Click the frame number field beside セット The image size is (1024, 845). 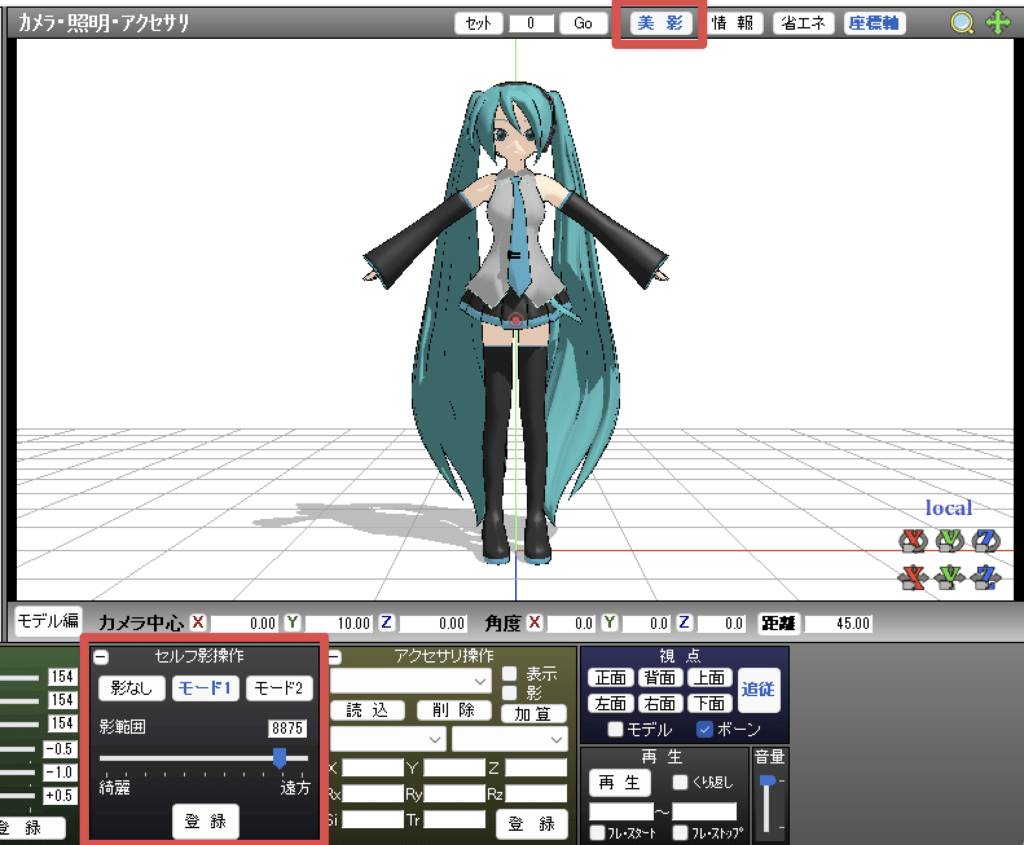(x=532, y=24)
